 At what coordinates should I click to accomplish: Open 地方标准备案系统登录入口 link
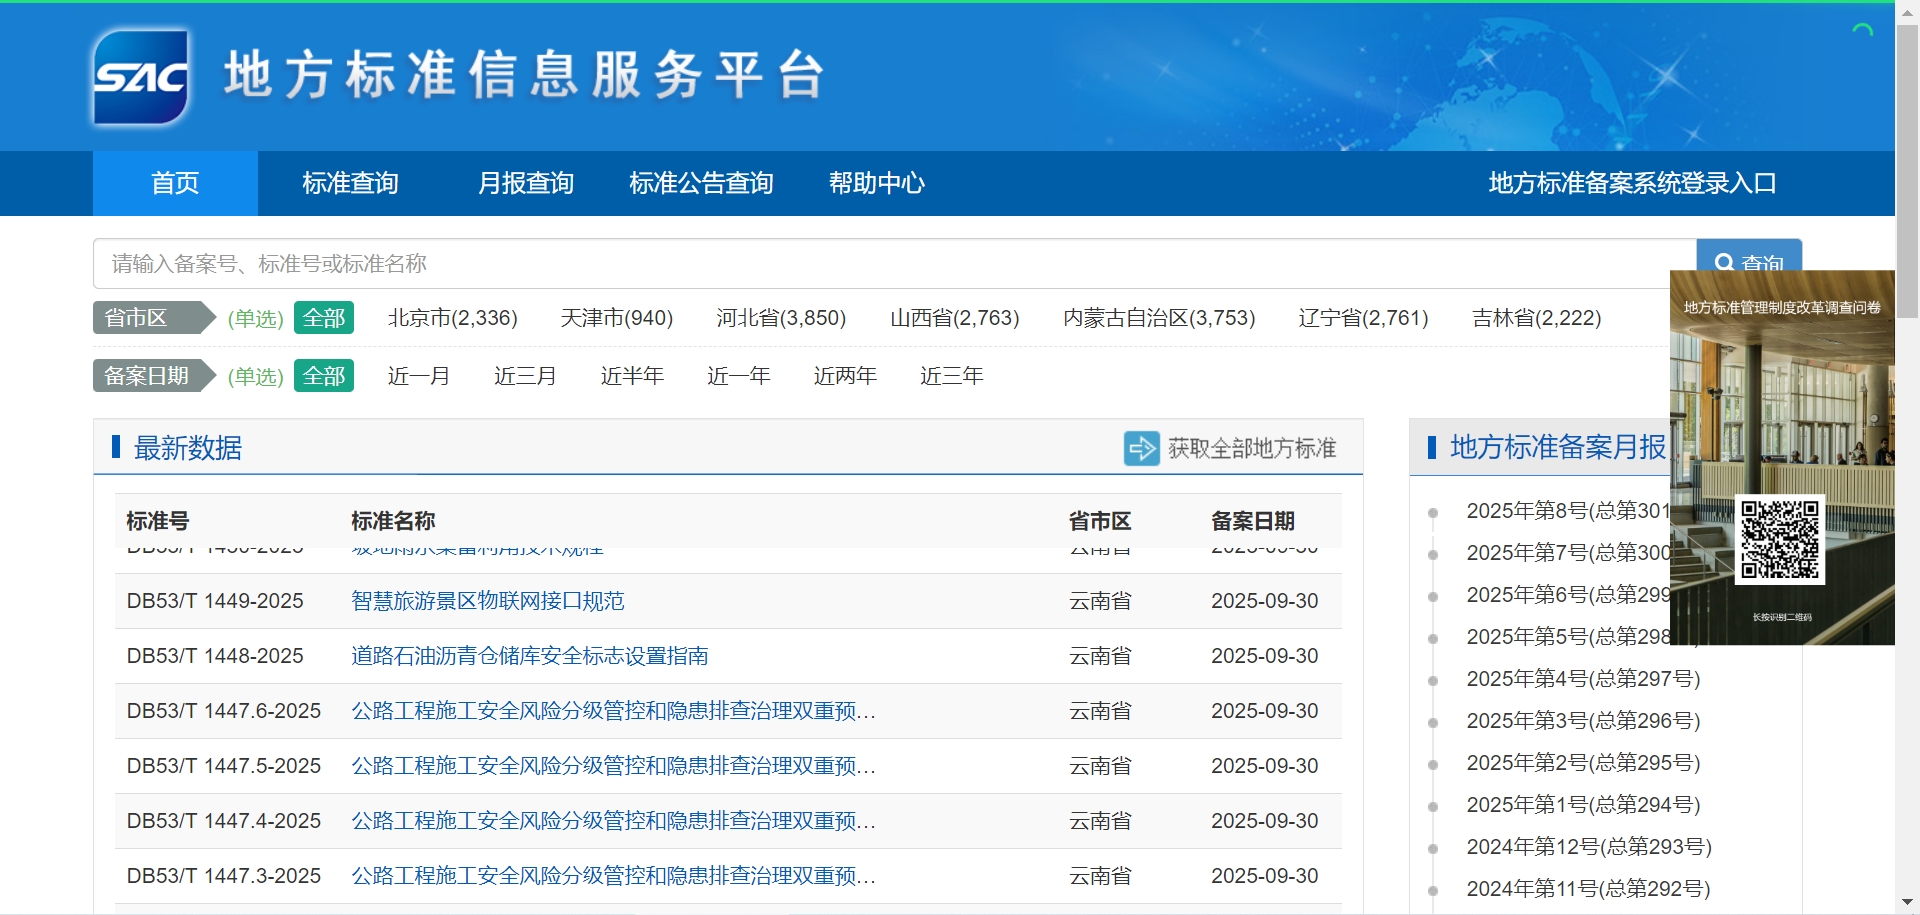[x=1632, y=183]
